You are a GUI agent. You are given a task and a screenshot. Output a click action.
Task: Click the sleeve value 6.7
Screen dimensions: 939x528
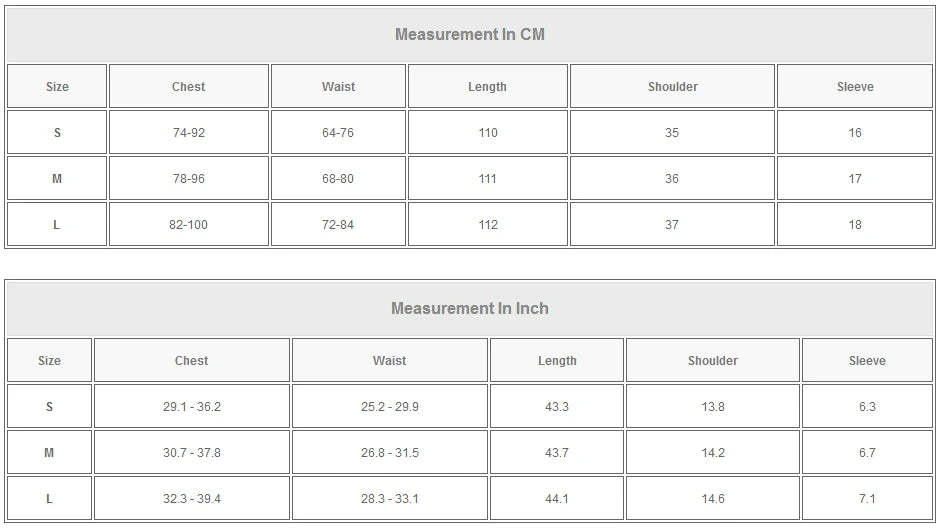[867, 453]
